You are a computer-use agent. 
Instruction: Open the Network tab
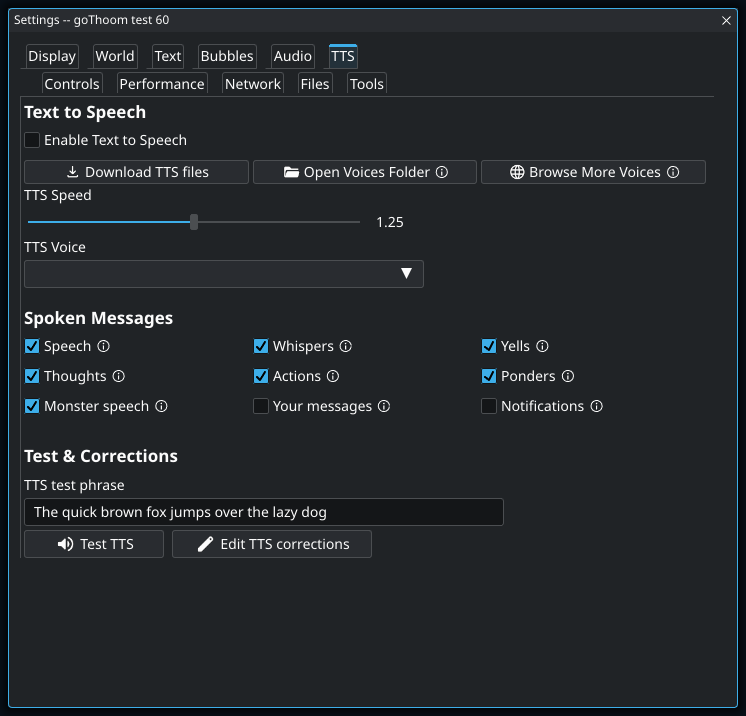[x=253, y=84]
